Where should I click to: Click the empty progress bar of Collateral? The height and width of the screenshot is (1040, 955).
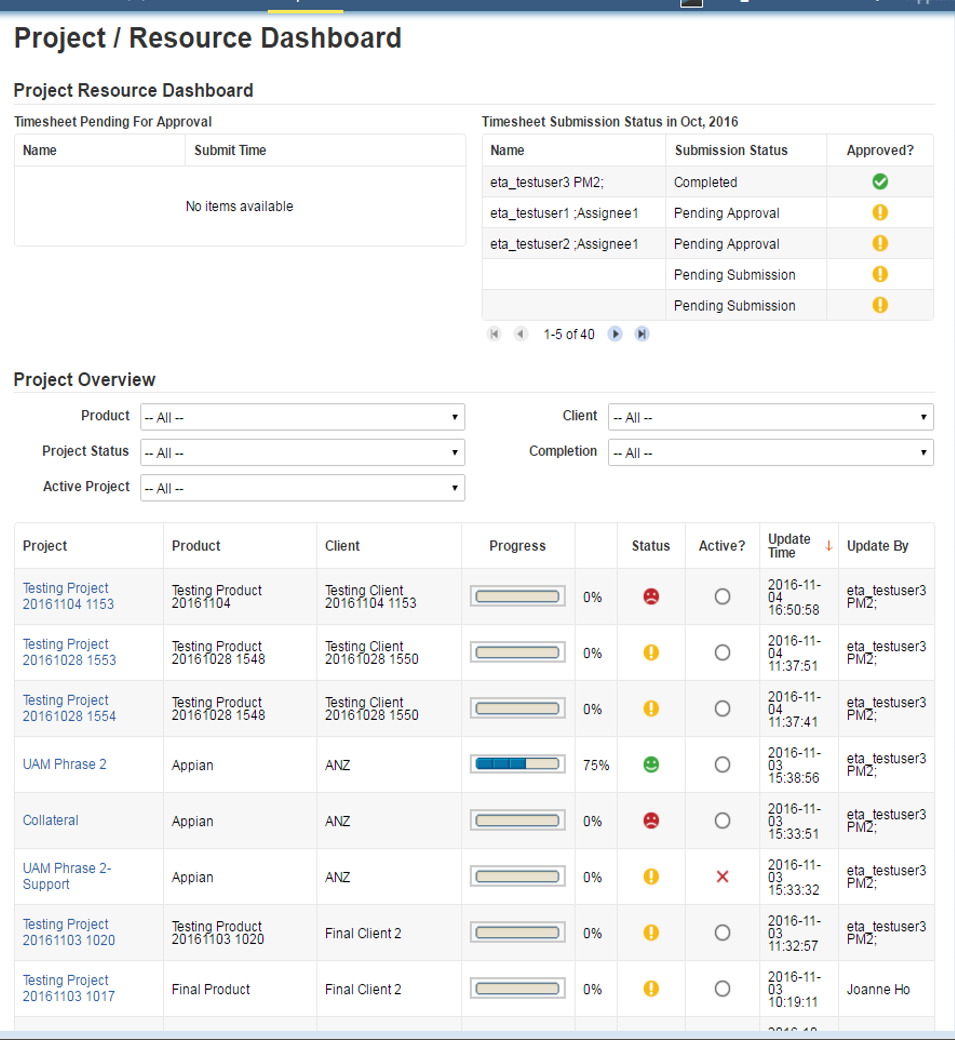tap(518, 820)
